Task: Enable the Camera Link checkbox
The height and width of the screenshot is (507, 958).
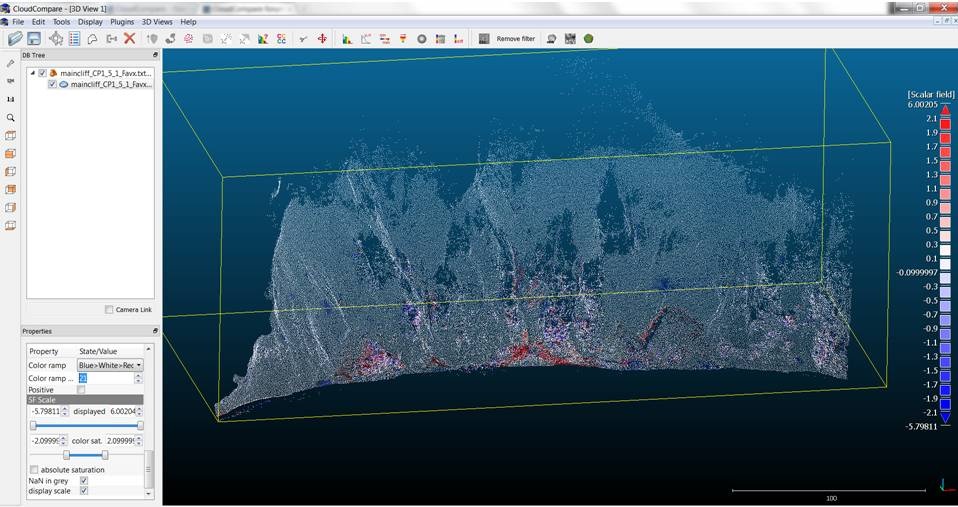Action: coord(109,310)
